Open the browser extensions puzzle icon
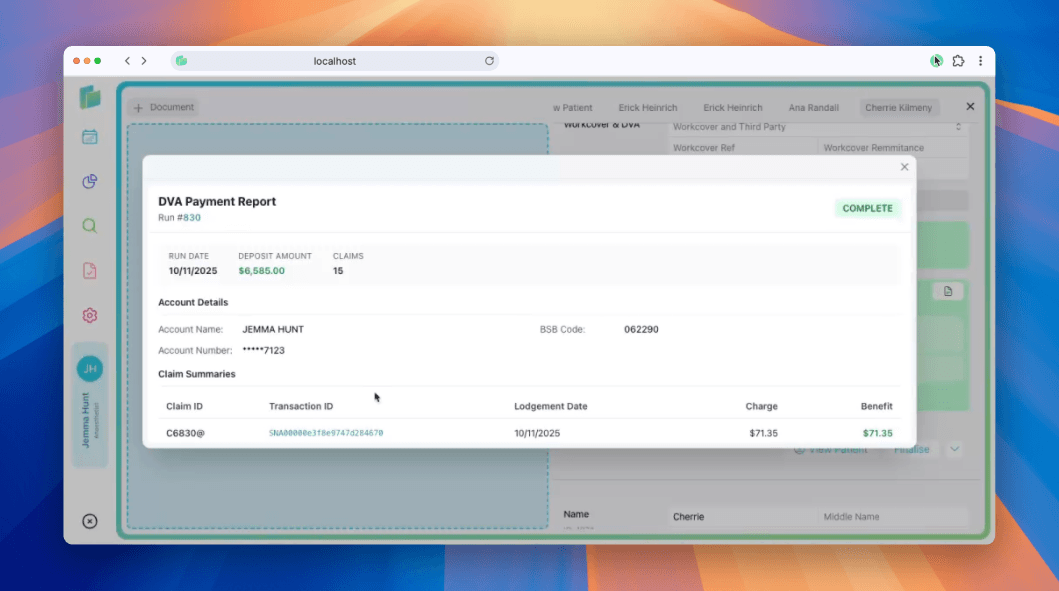The width and height of the screenshot is (1059, 591). [958, 60]
